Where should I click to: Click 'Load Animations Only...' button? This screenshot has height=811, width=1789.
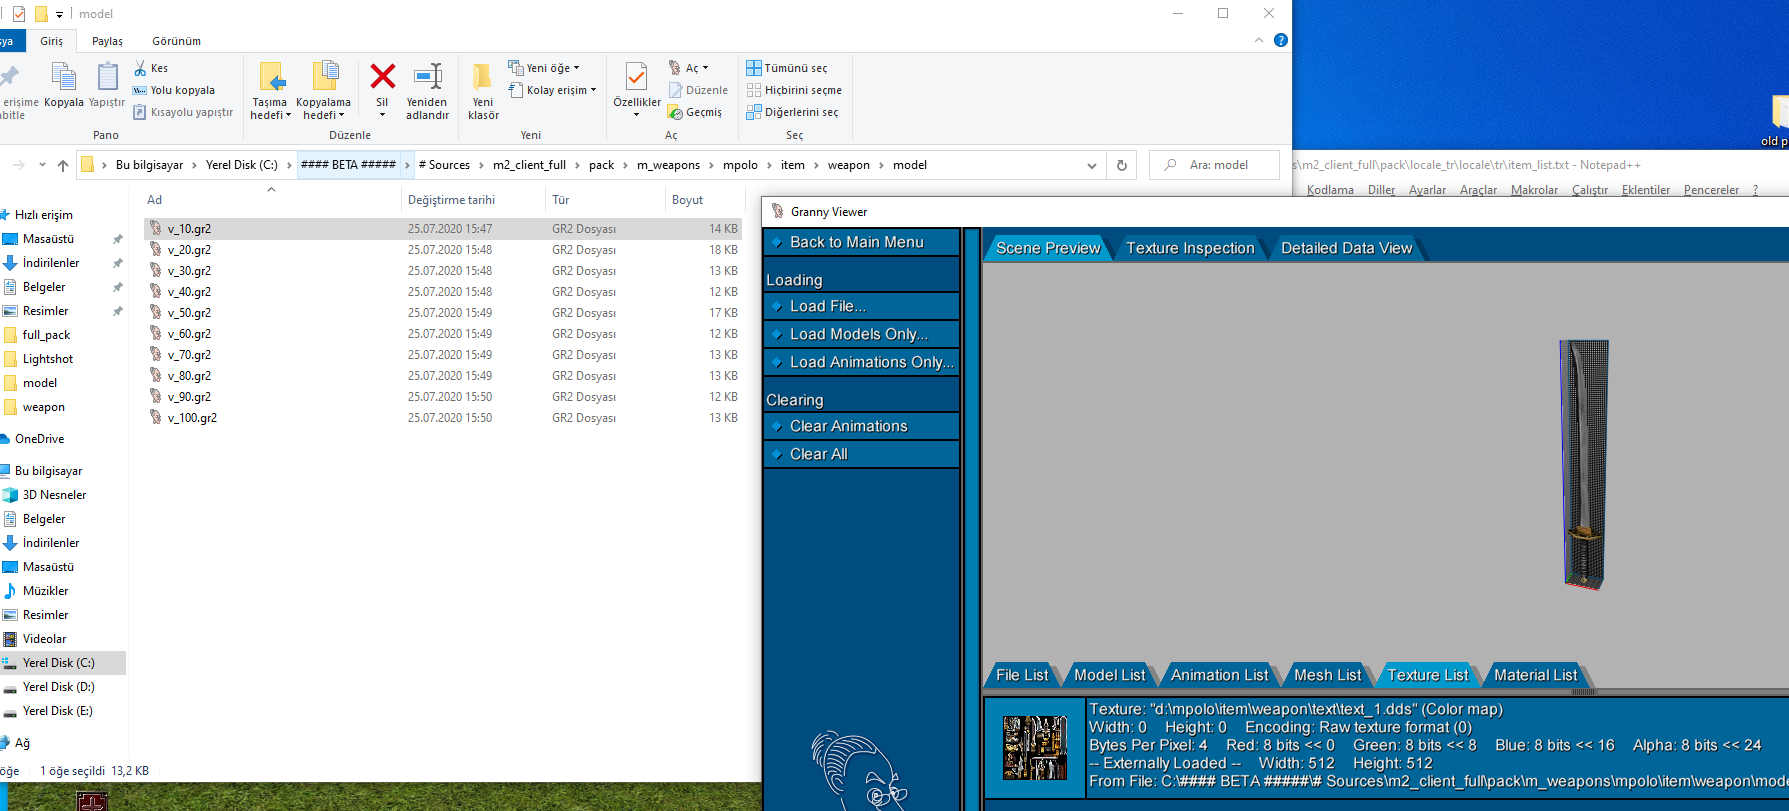pos(861,362)
